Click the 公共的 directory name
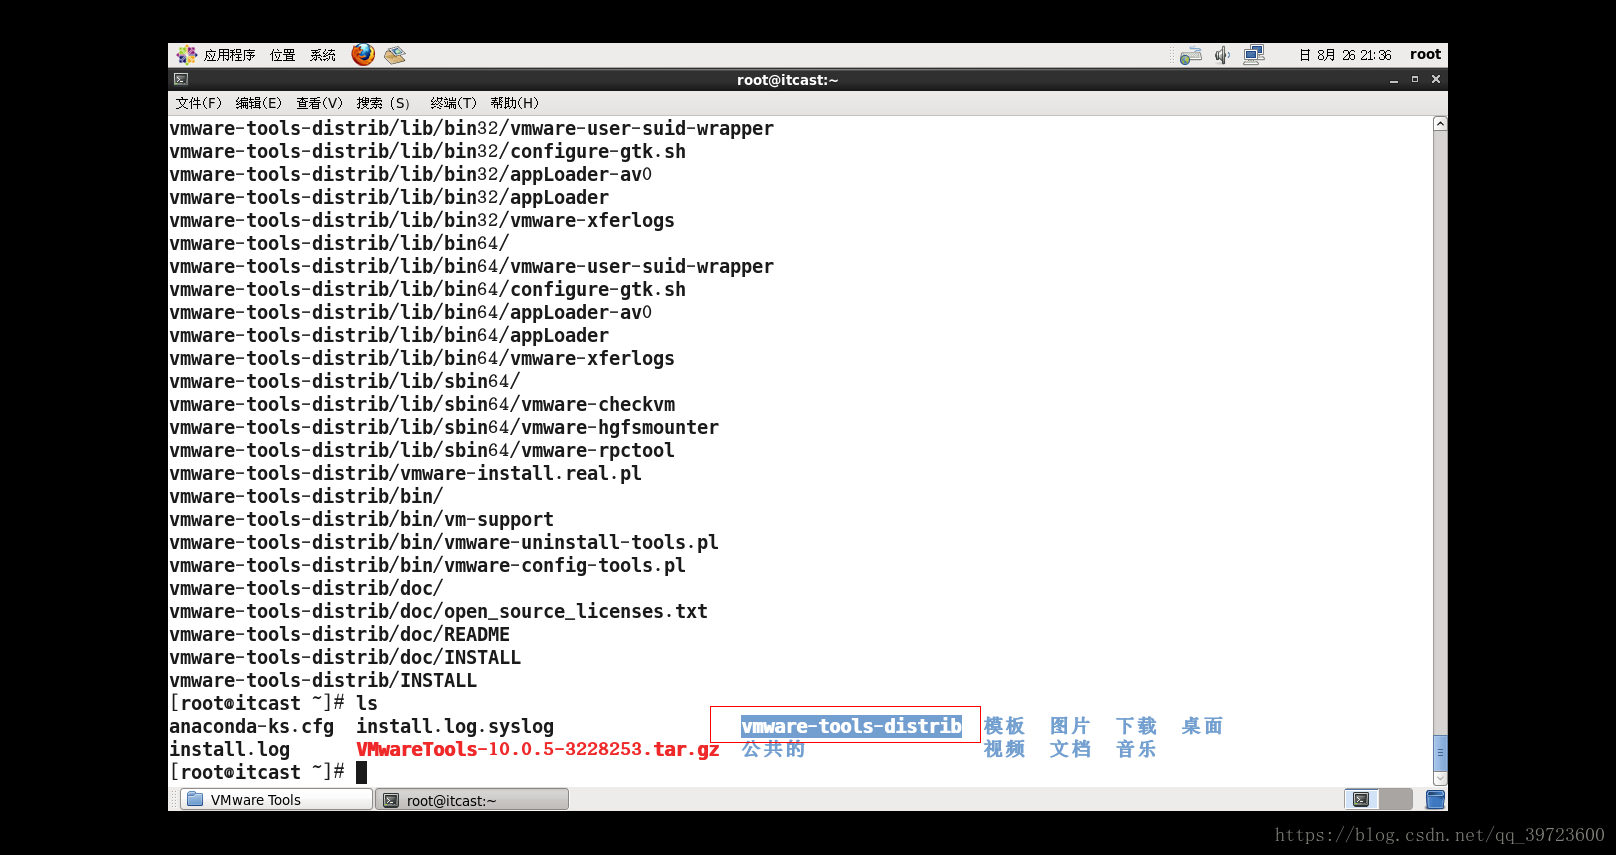Screen dimensions: 1616x855 click(x=773, y=749)
